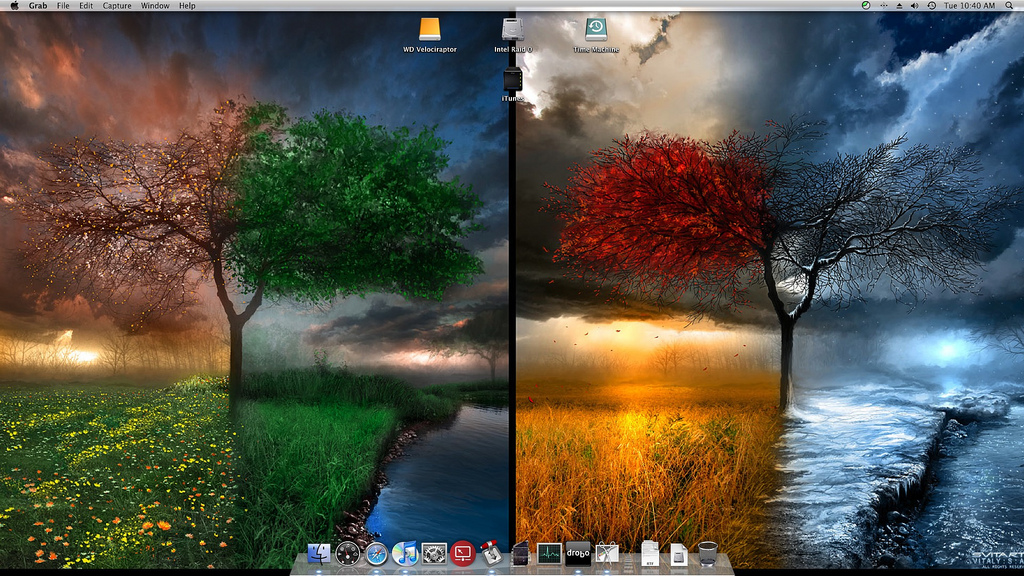The height and width of the screenshot is (576, 1024).
Task: Open Activity Monitor from the Dock
Action: 549,554
